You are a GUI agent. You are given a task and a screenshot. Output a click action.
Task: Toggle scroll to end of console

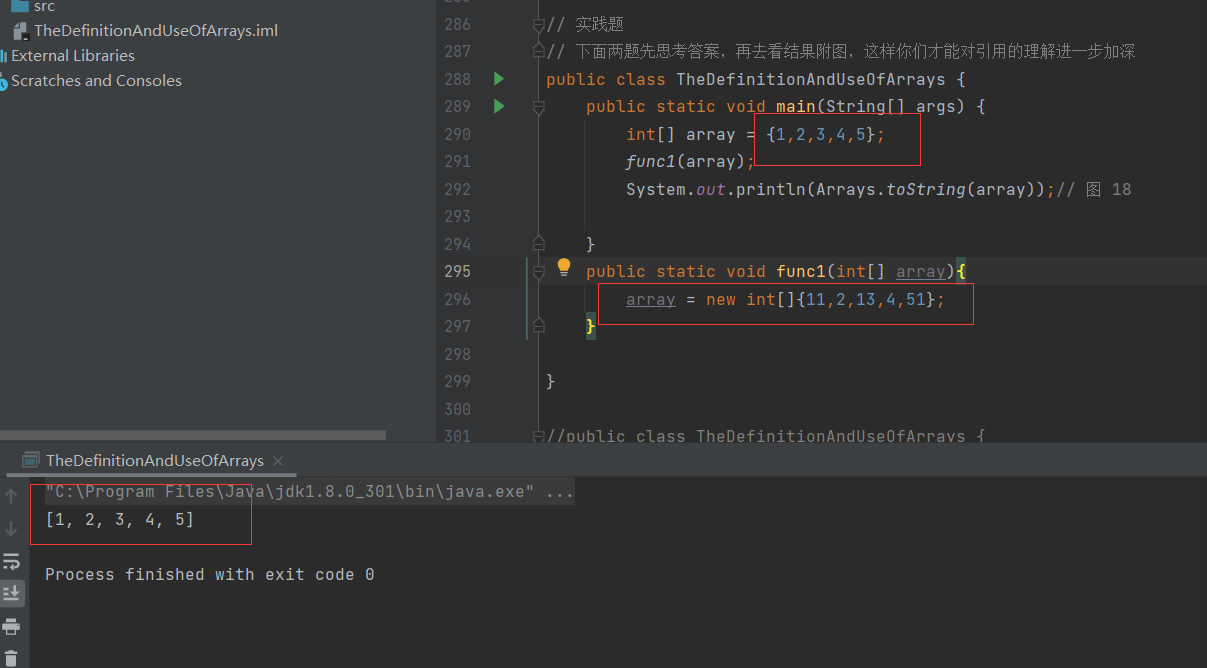(x=11, y=593)
